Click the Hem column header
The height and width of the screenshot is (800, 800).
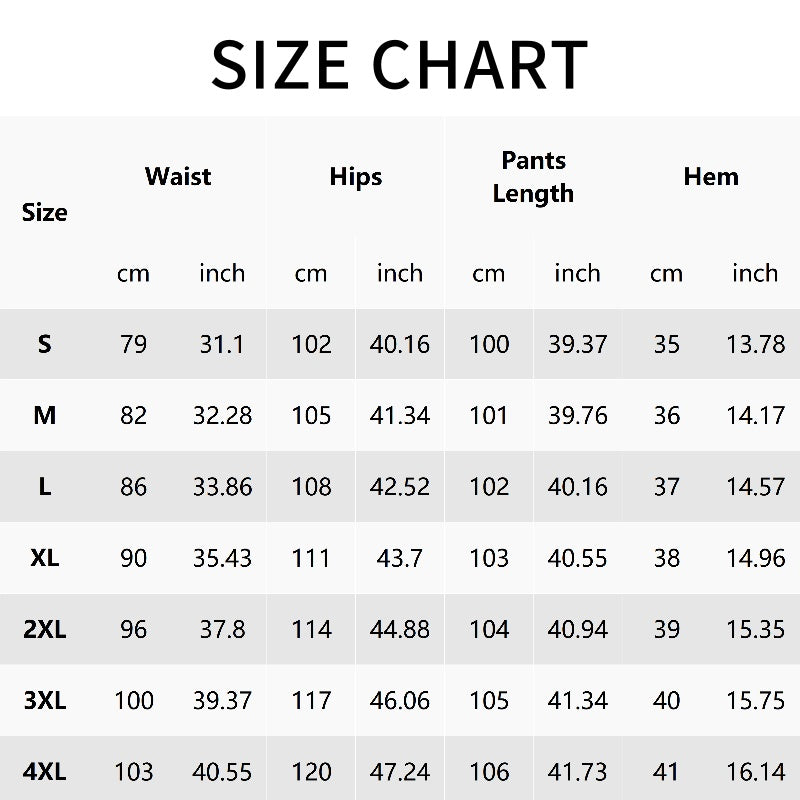pyautogui.click(x=711, y=177)
